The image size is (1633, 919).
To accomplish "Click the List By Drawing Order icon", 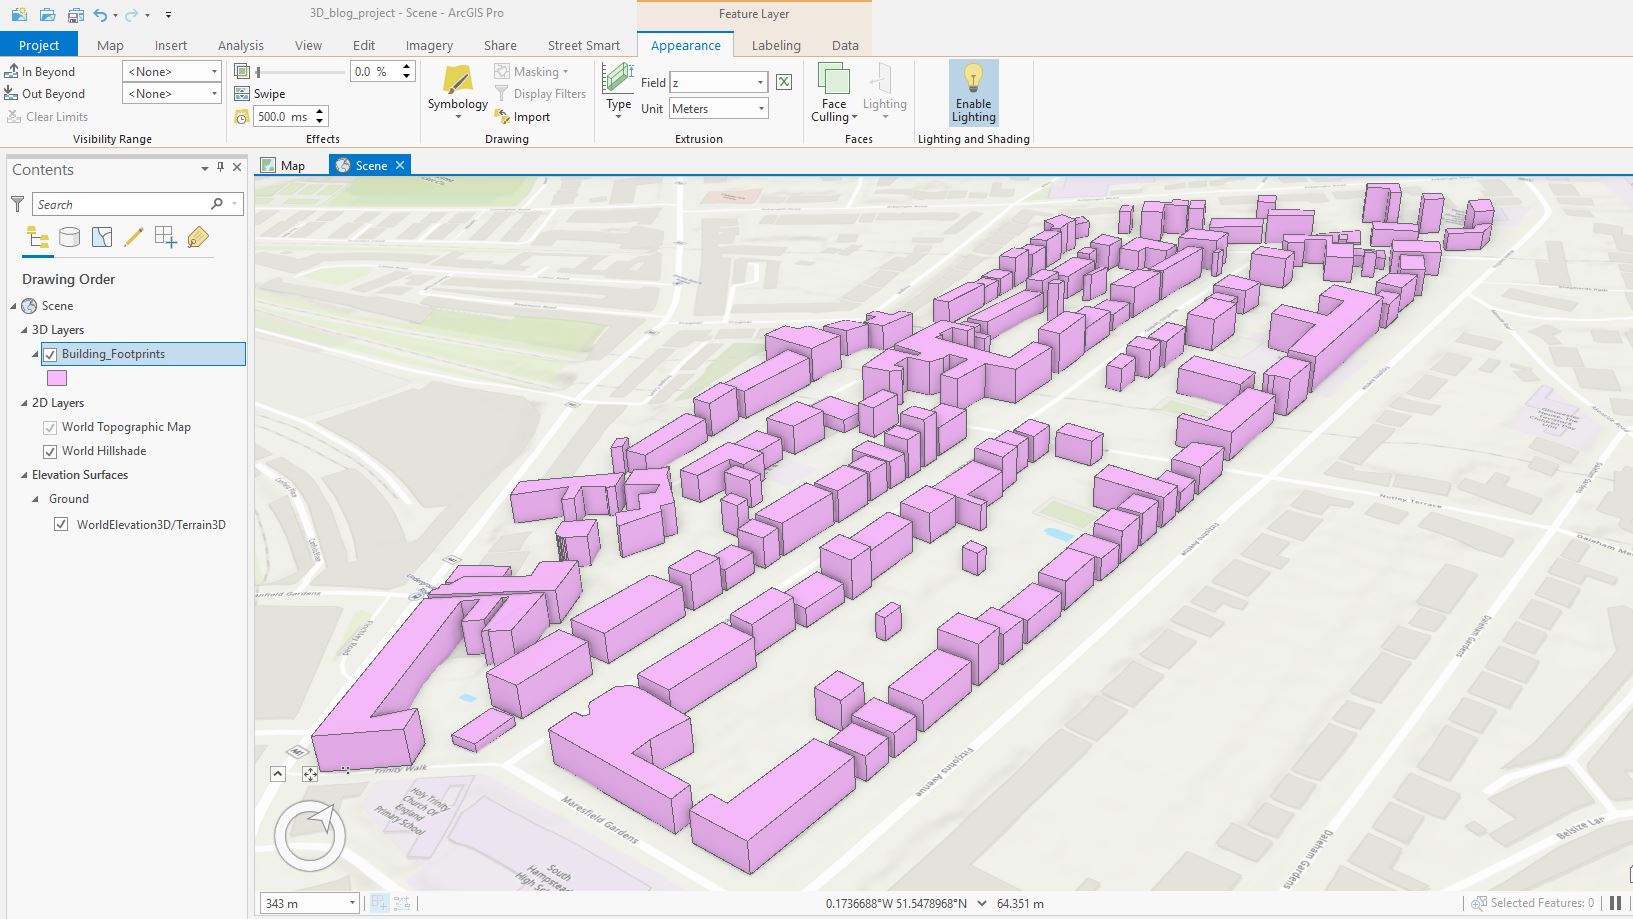I will tap(38, 237).
